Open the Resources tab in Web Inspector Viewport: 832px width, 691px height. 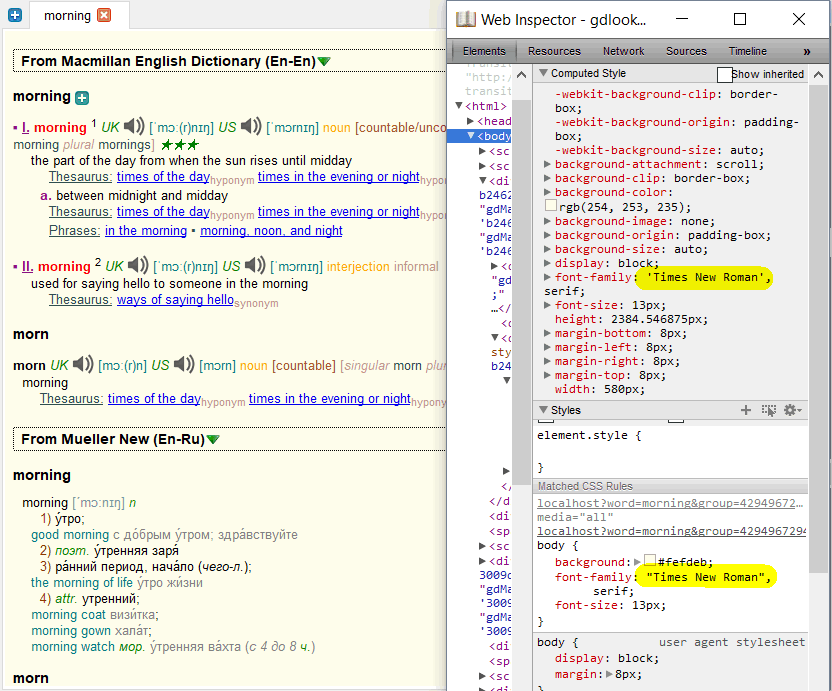[x=554, y=51]
